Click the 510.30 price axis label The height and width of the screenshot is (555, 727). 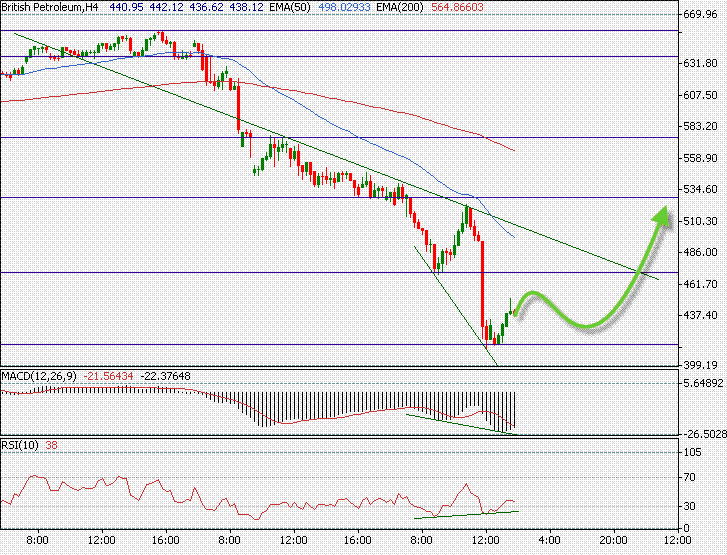coord(700,221)
